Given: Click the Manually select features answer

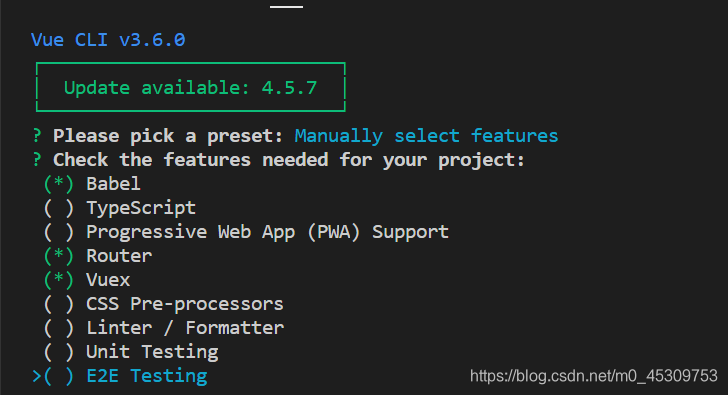Looking at the screenshot, I should (x=426, y=136).
